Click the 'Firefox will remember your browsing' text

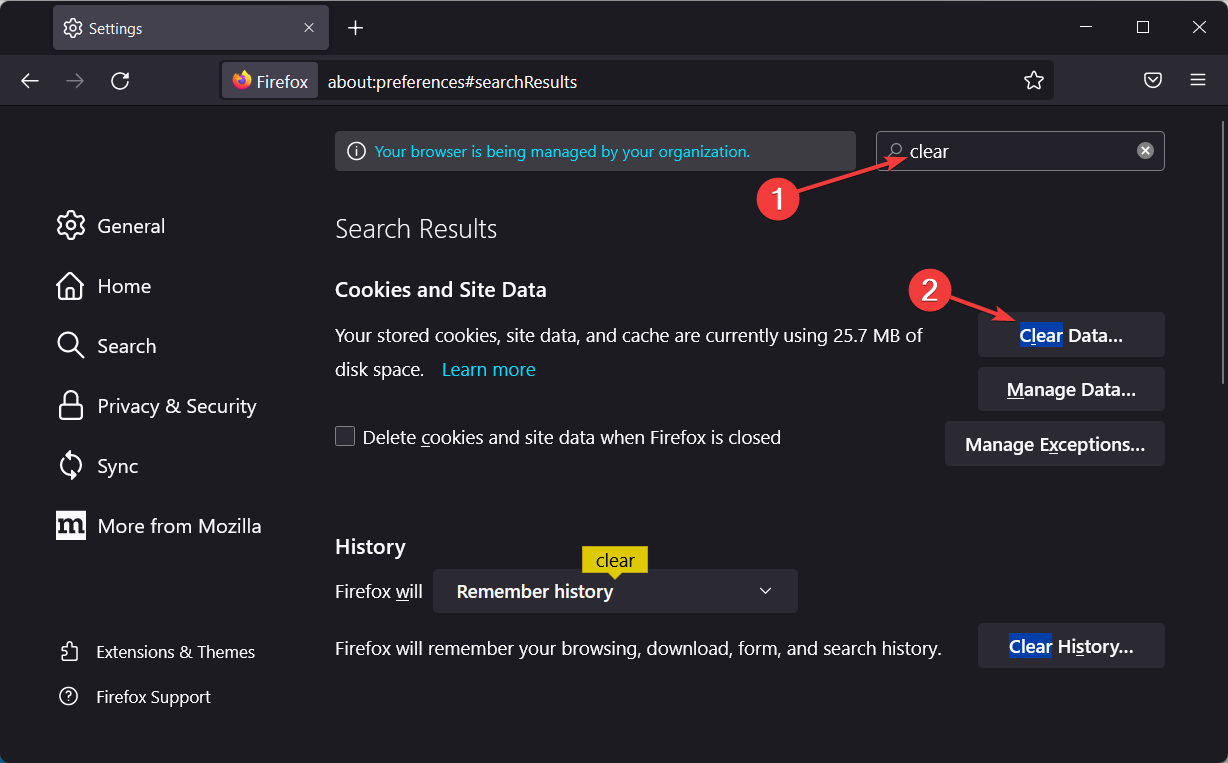(x=638, y=649)
